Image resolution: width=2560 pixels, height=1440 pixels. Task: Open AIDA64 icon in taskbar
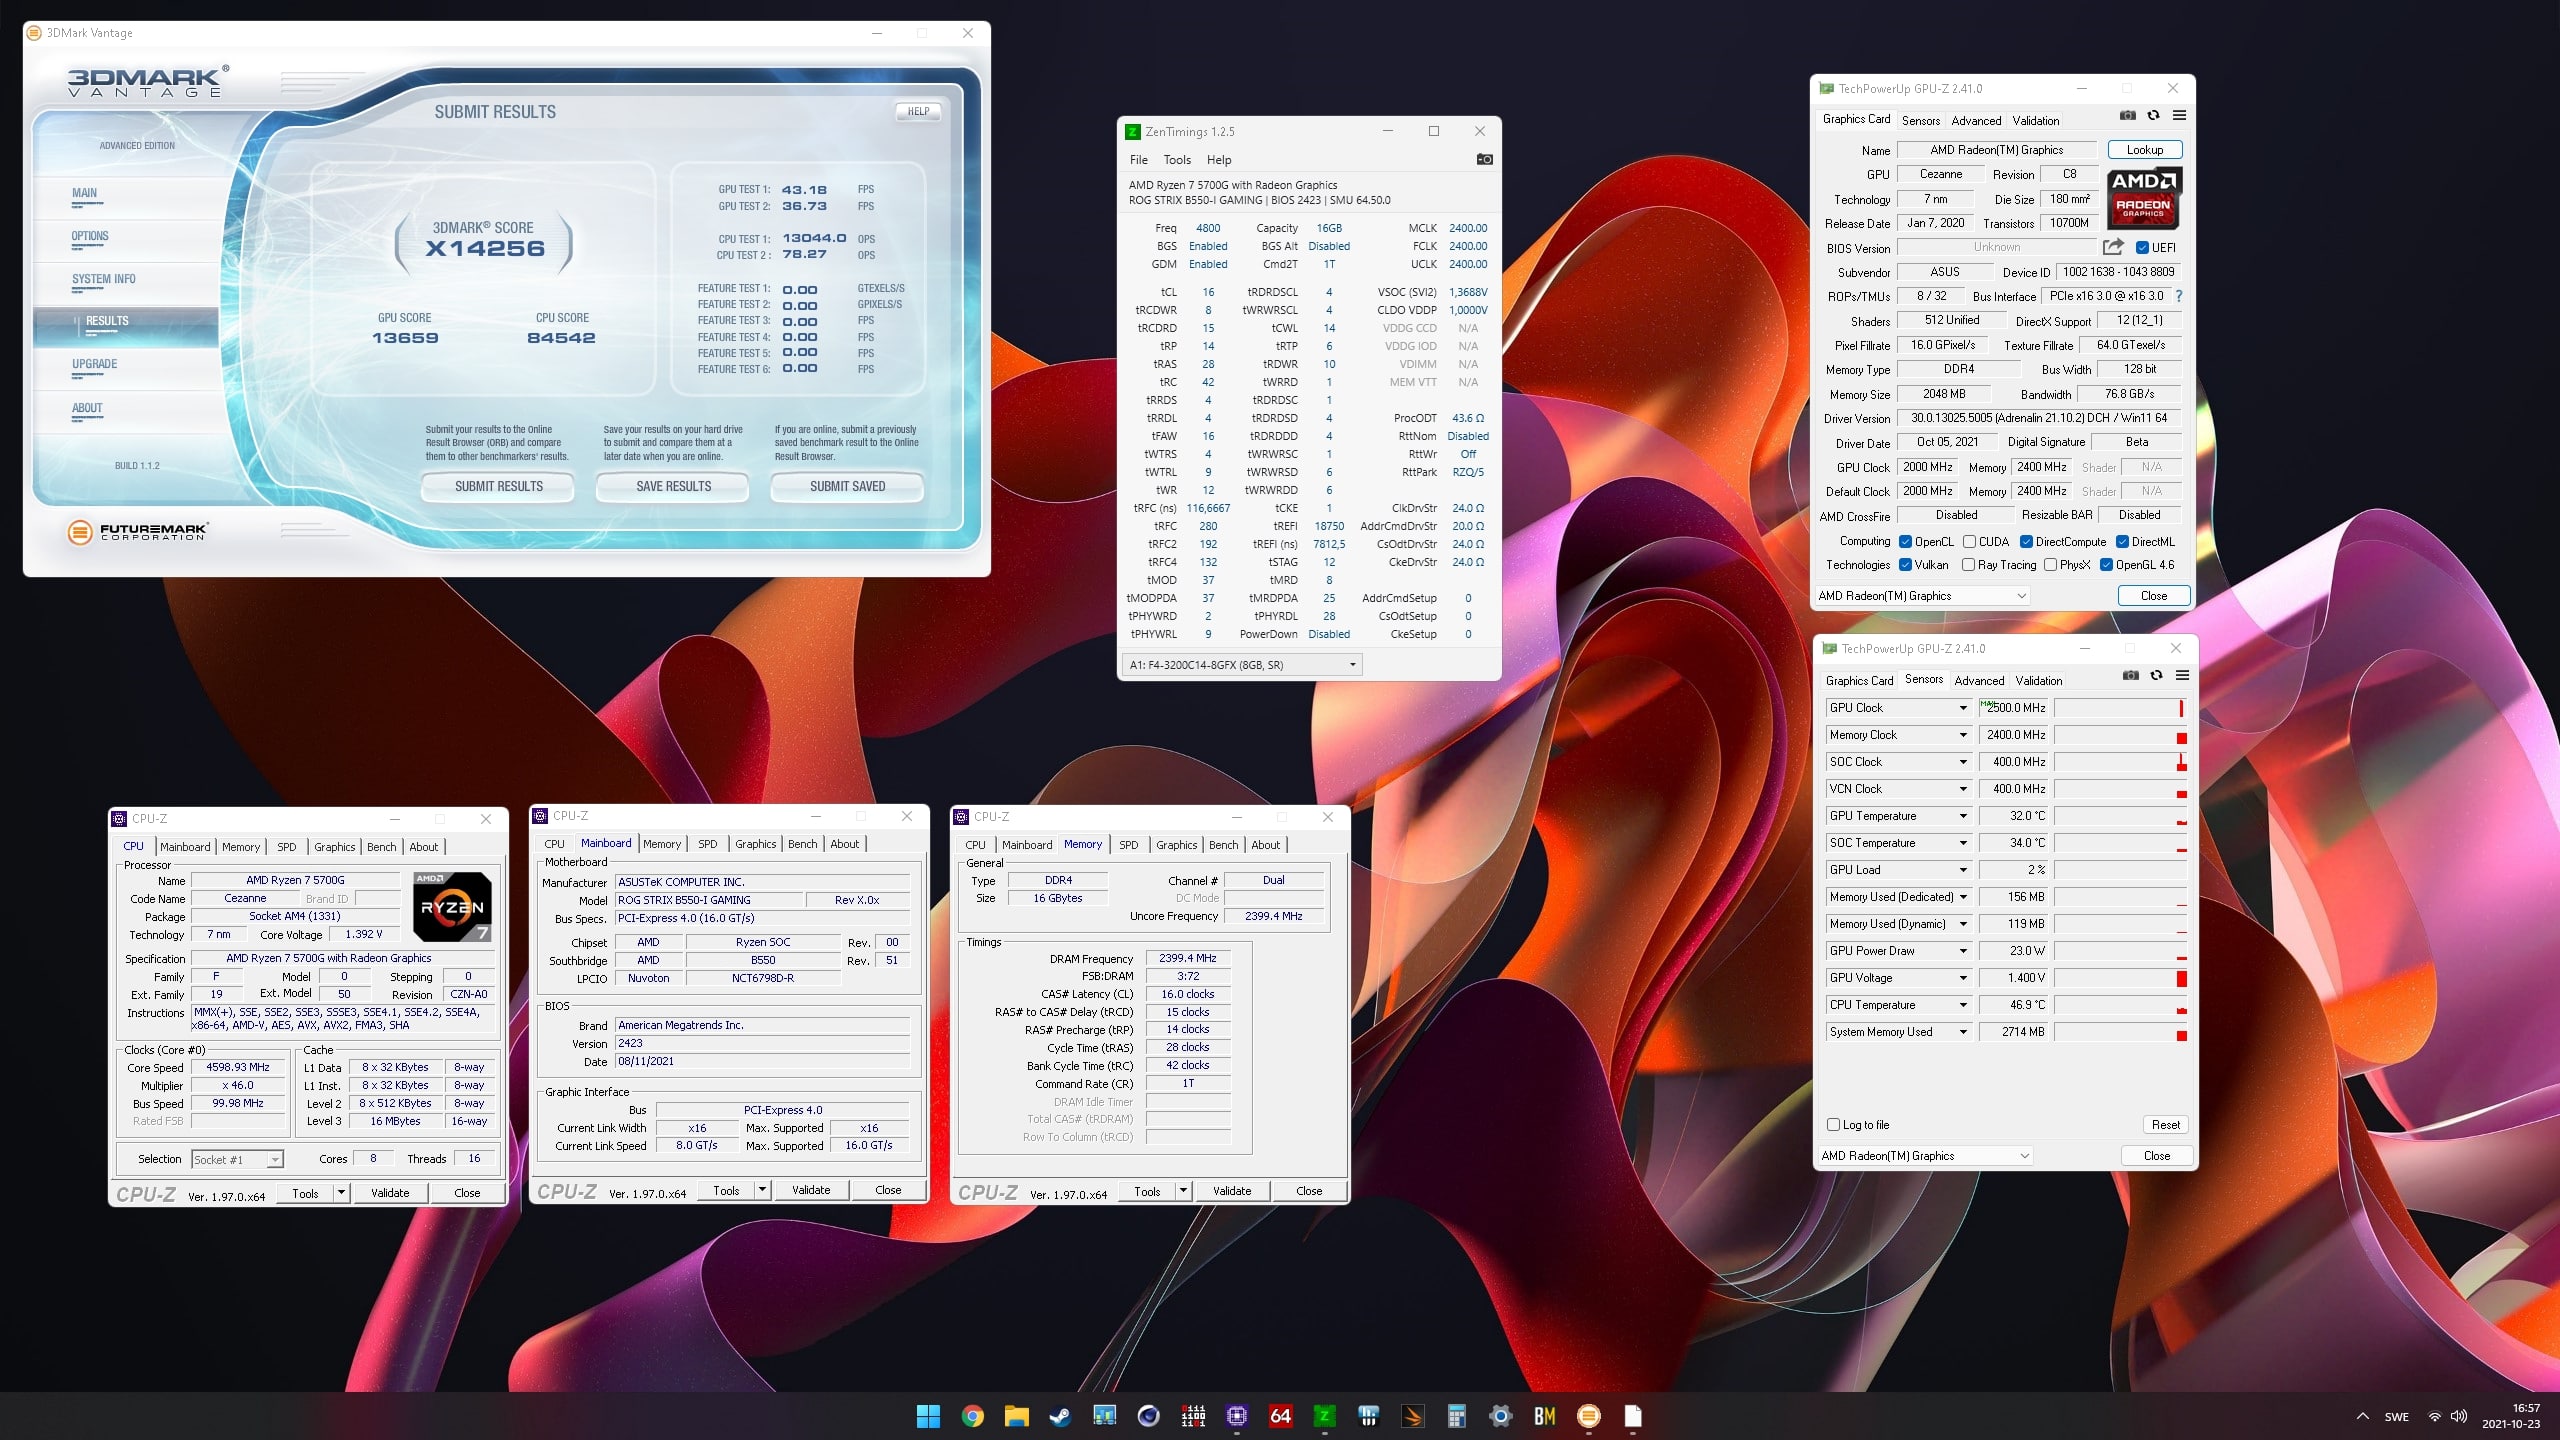pos(1280,1416)
